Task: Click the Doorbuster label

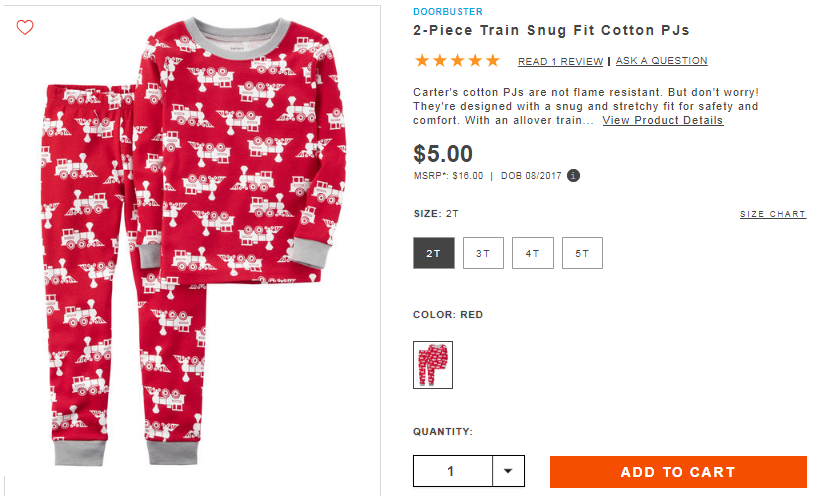Action: click(448, 12)
